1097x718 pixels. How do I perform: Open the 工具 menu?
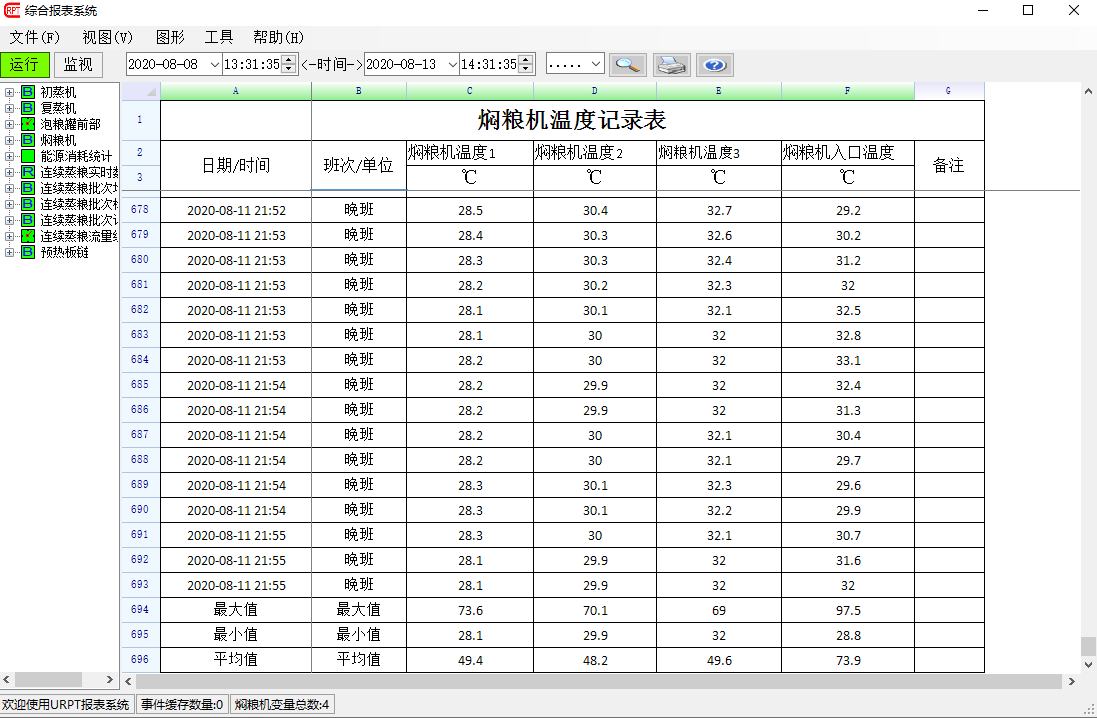pyautogui.click(x=218, y=37)
